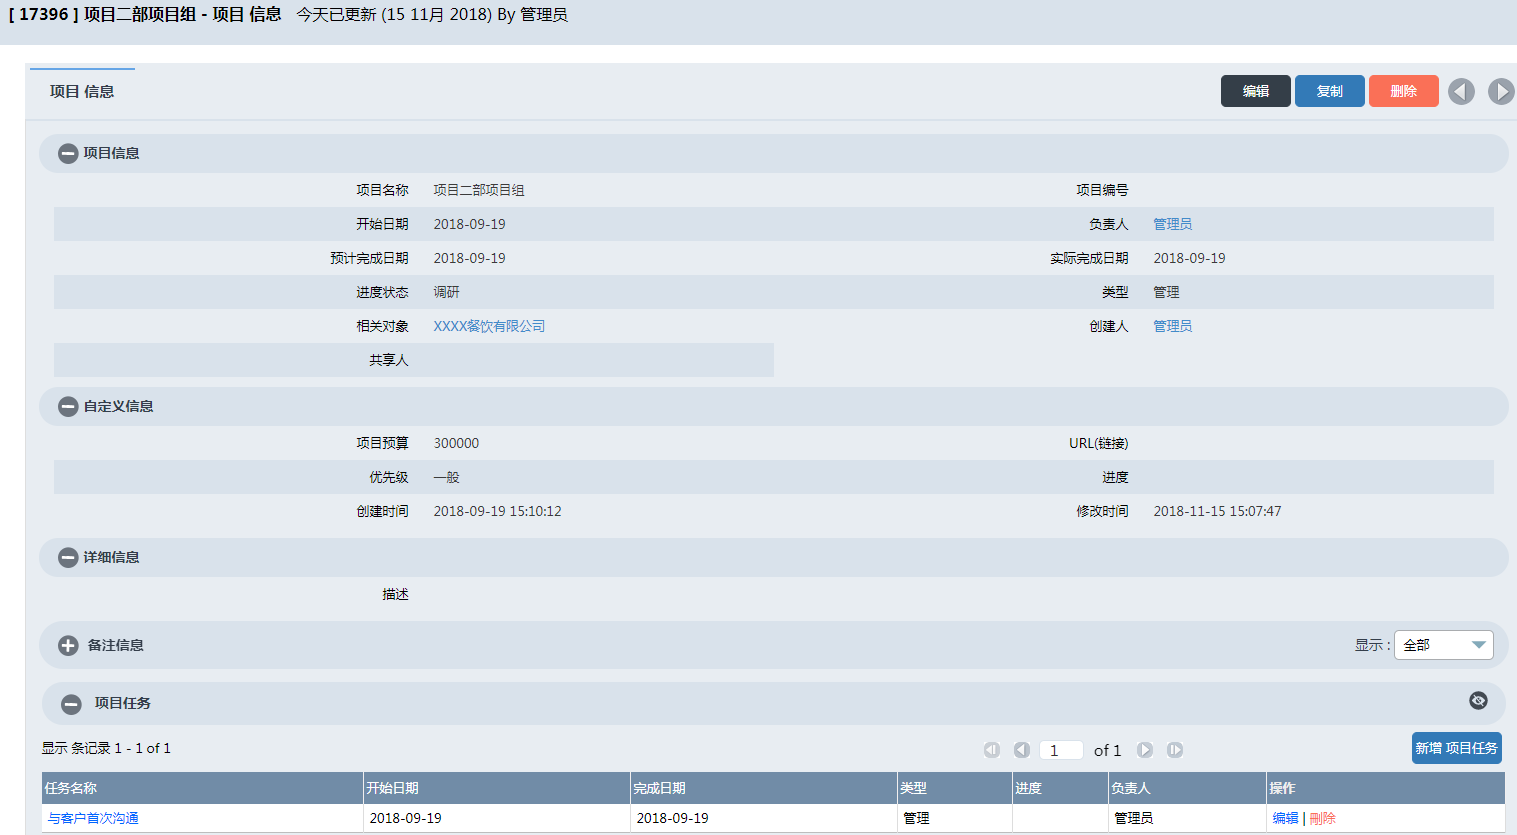
Task: Click 实际完成日期 value 2018-09-19
Action: click(1189, 258)
